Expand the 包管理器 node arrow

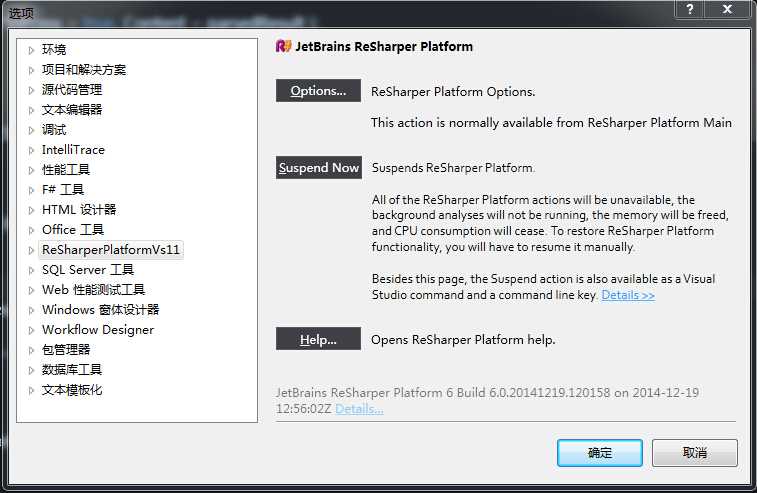31,350
